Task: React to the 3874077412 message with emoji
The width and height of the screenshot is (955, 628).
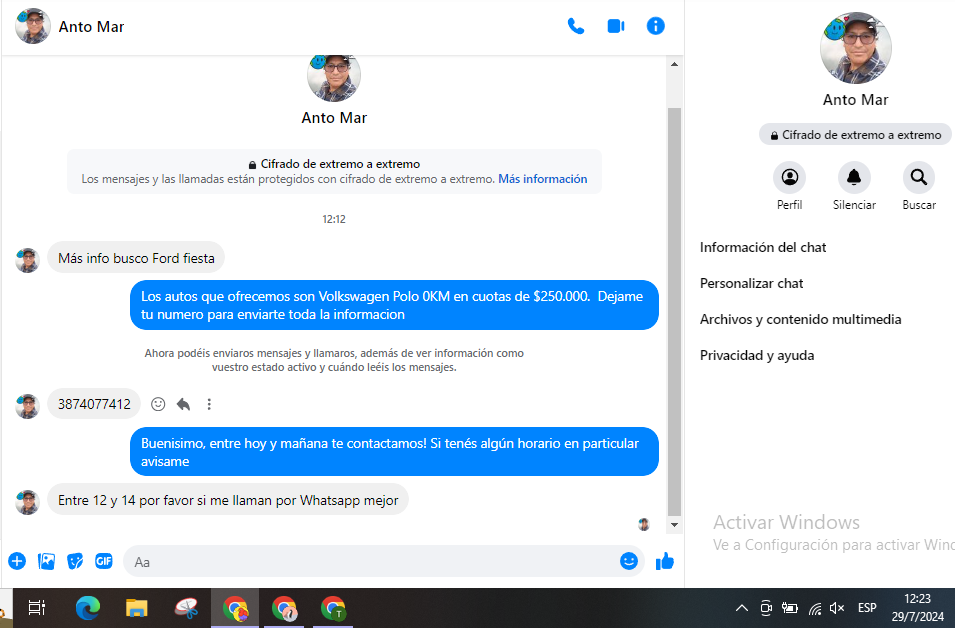Action: (x=158, y=404)
